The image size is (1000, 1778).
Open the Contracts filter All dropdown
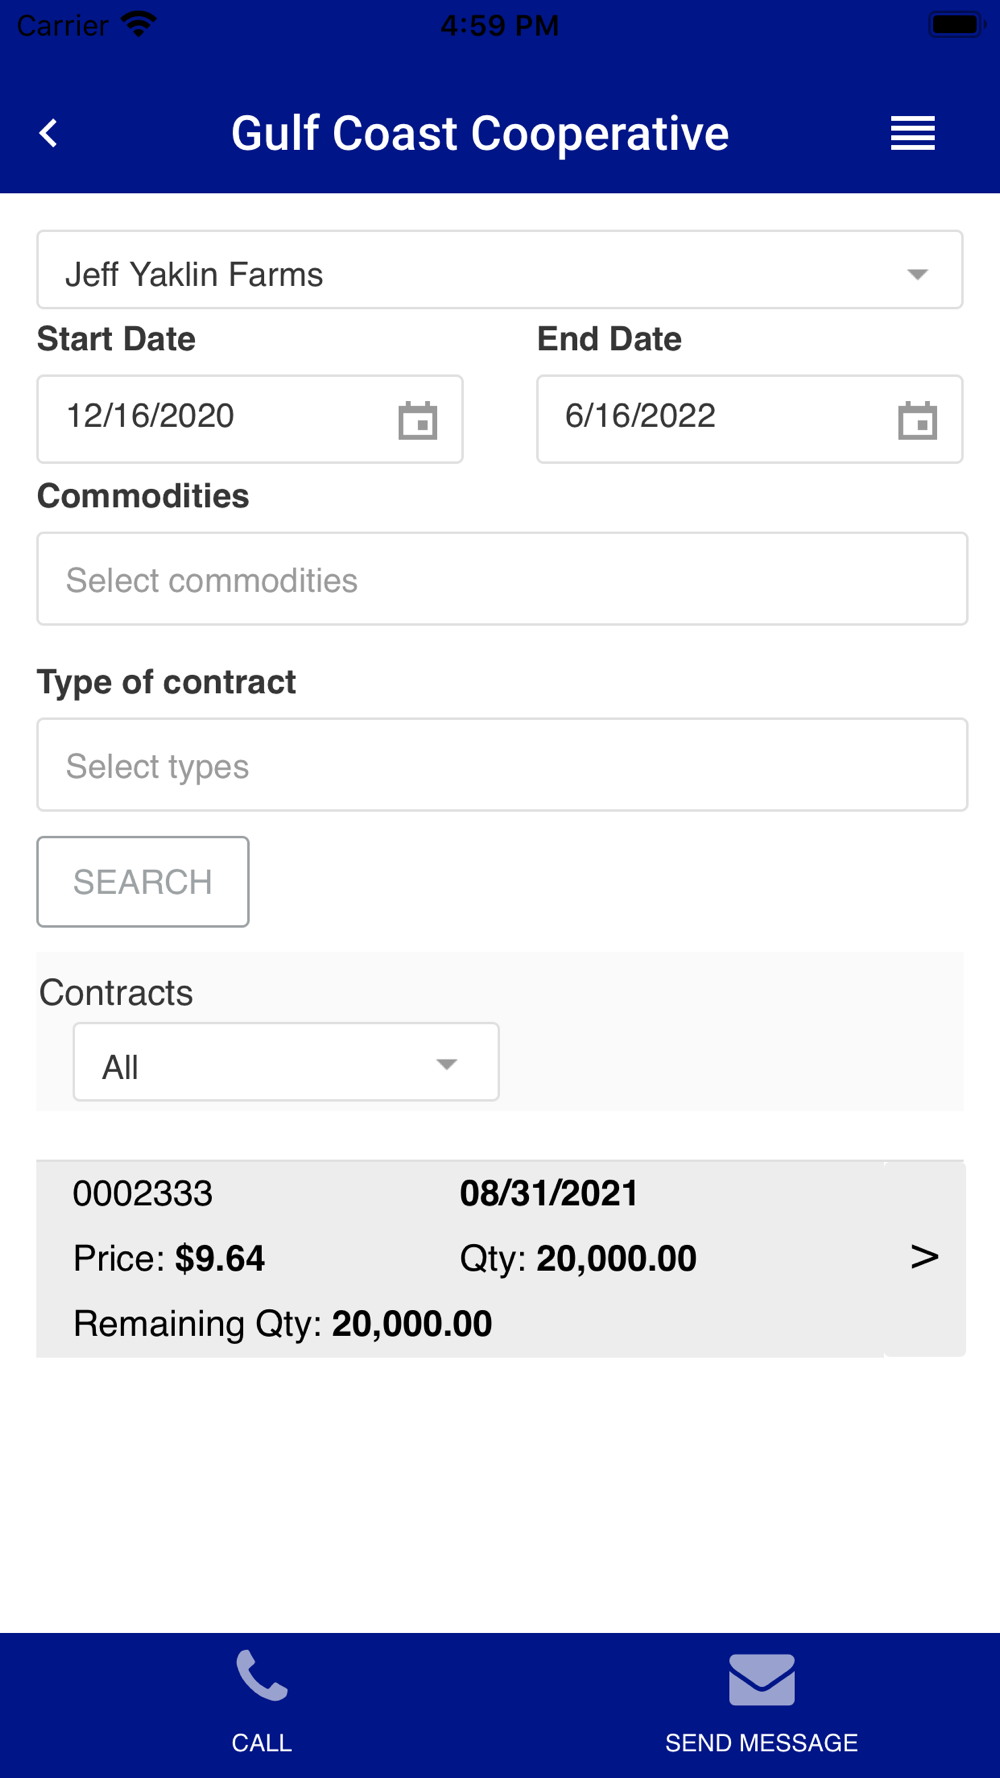pyautogui.click(x=286, y=1062)
